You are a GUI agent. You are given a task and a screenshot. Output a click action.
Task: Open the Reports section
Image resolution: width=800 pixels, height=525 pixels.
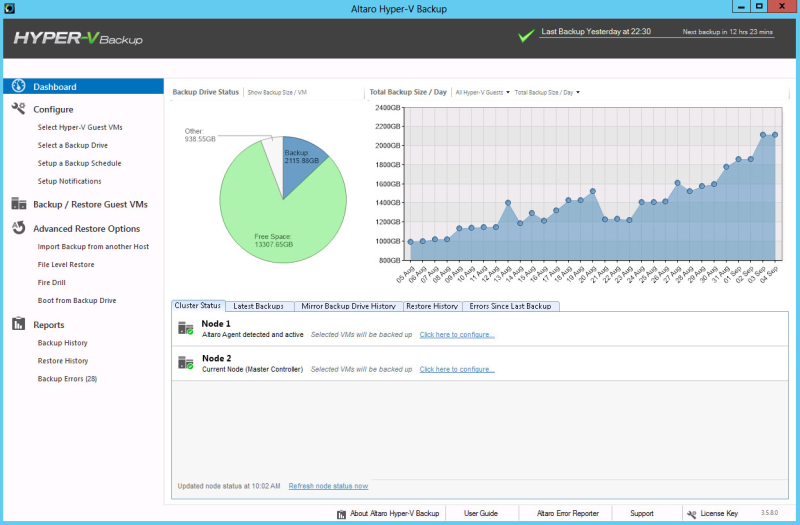(48, 325)
